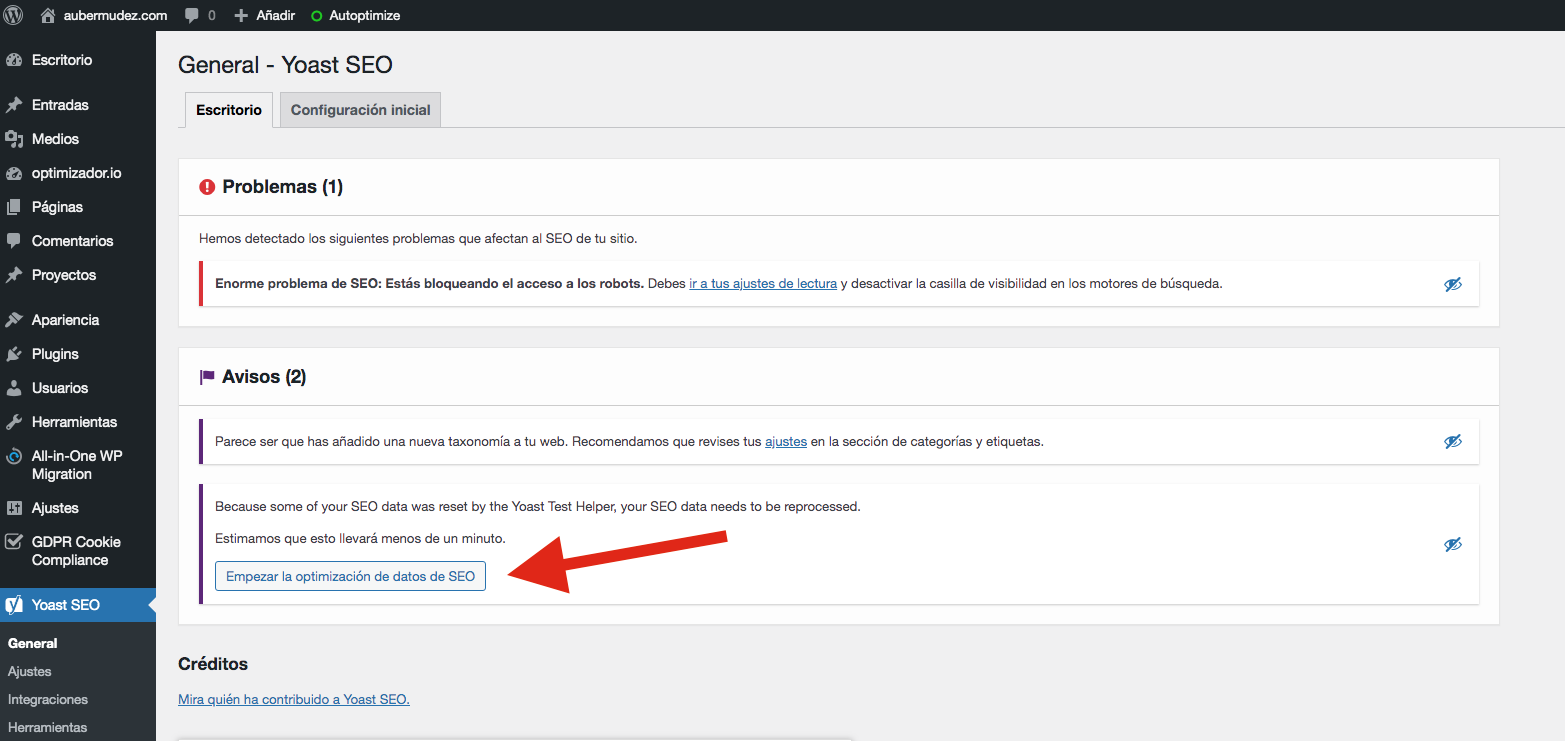Click the aubermudez.com site name
Image resolution: width=1565 pixels, height=741 pixels.
(x=116, y=16)
